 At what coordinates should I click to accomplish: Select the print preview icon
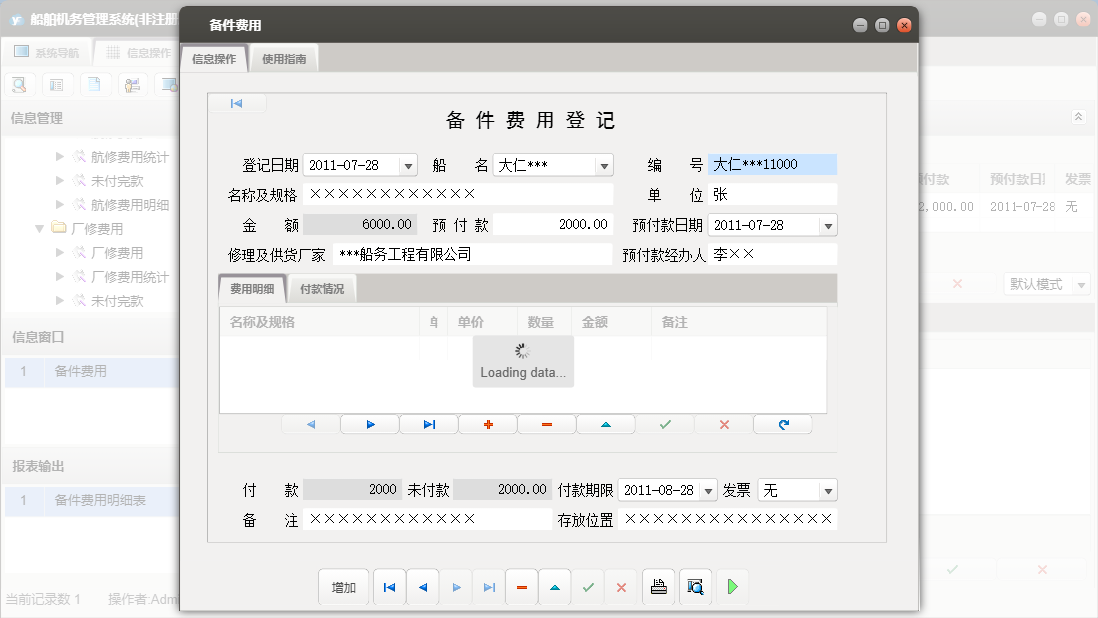click(x=693, y=587)
